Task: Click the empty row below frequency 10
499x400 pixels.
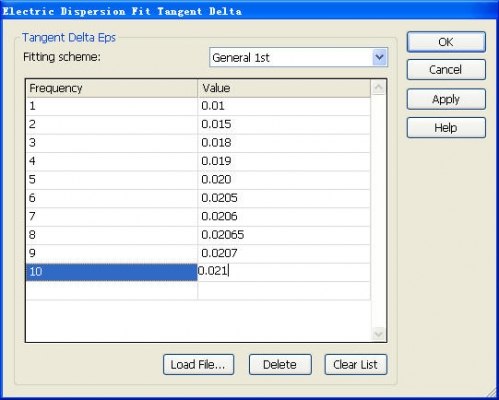Action: (198, 291)
